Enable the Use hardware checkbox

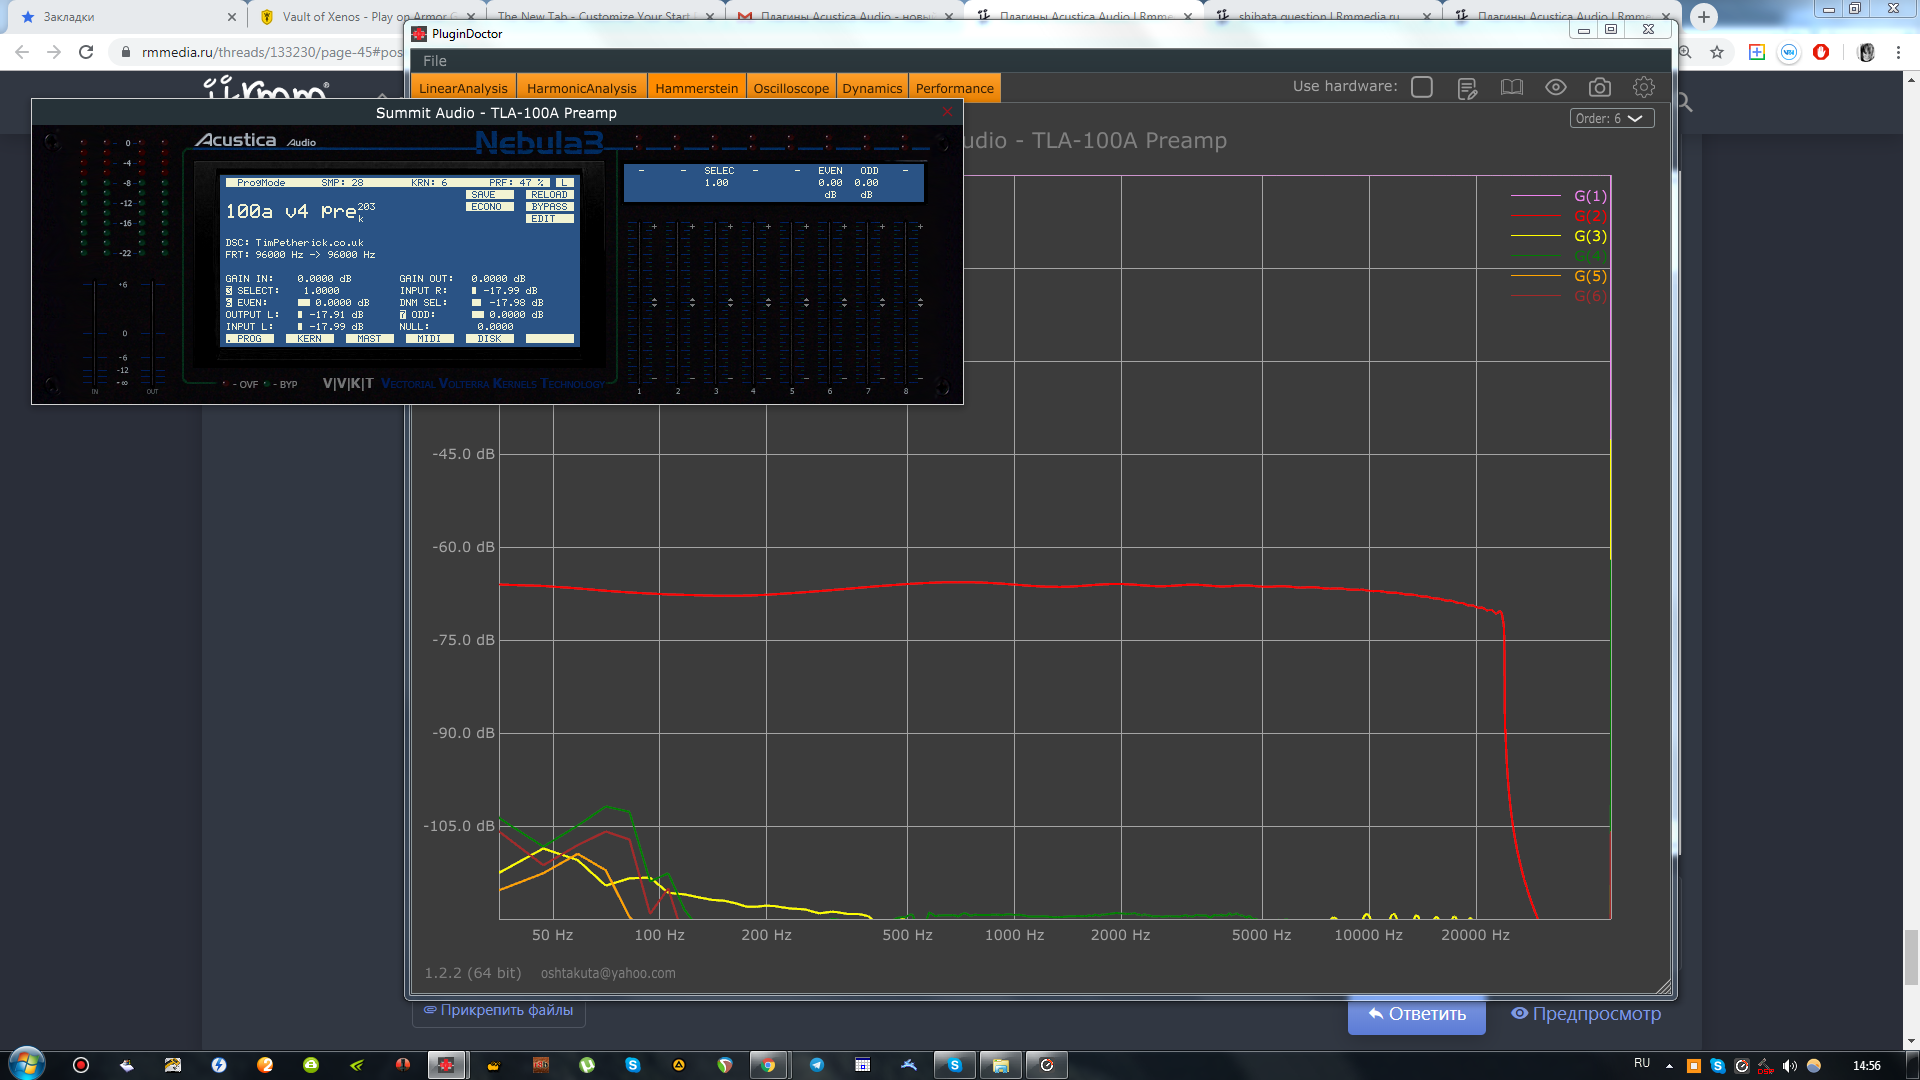(x=1421, y=87)
